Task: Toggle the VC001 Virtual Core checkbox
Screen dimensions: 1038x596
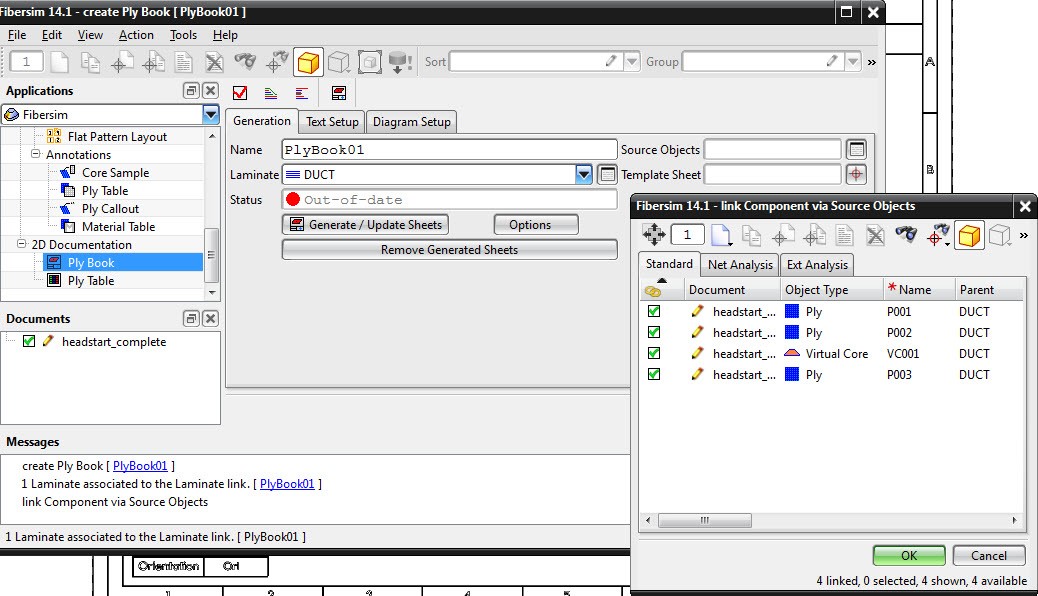Action: coord(654,353)
